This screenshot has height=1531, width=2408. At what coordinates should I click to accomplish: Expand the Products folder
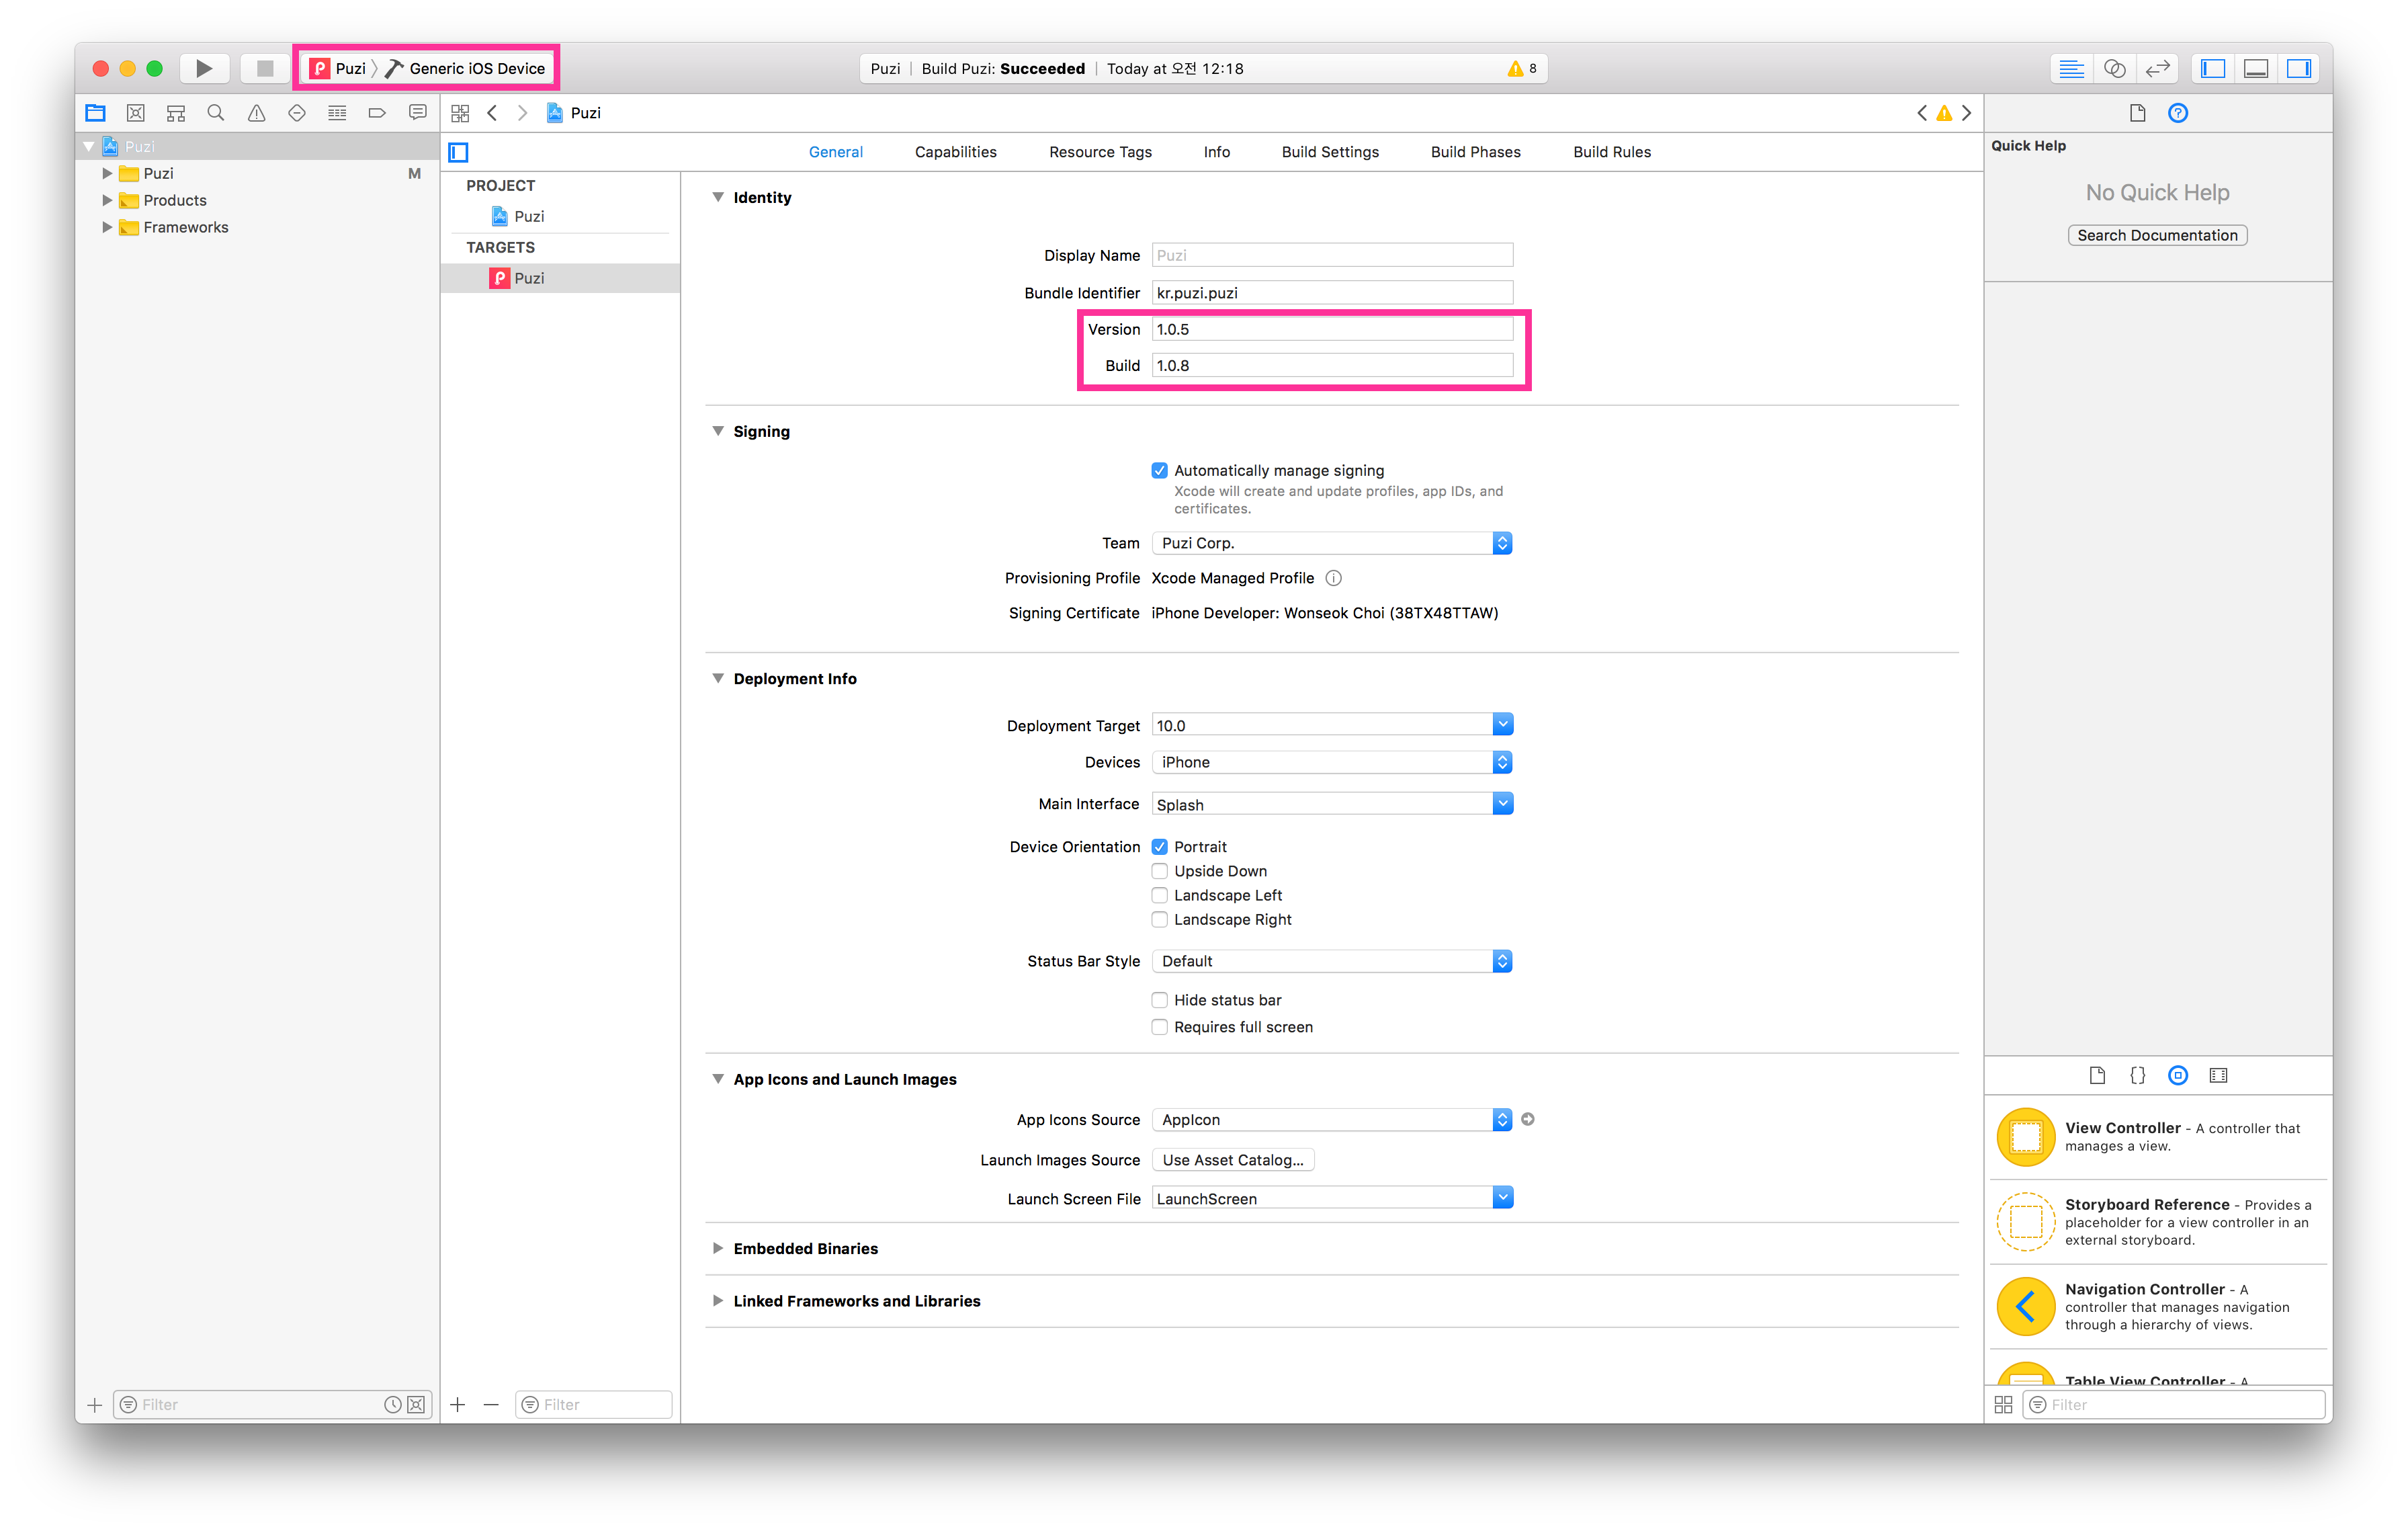point(107,200)
